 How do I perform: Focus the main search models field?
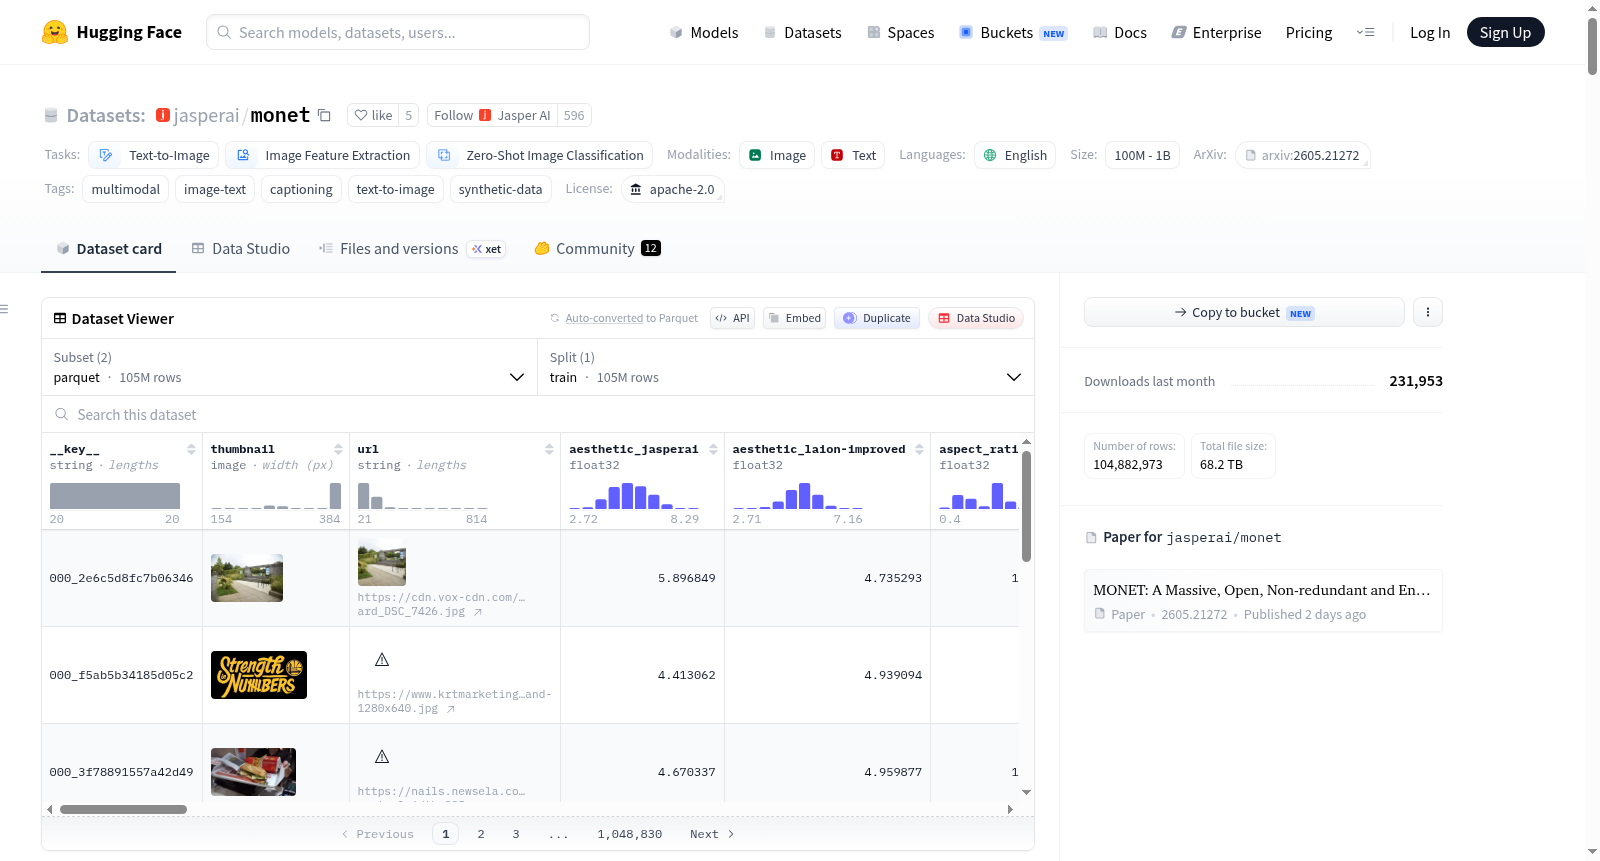398,32
